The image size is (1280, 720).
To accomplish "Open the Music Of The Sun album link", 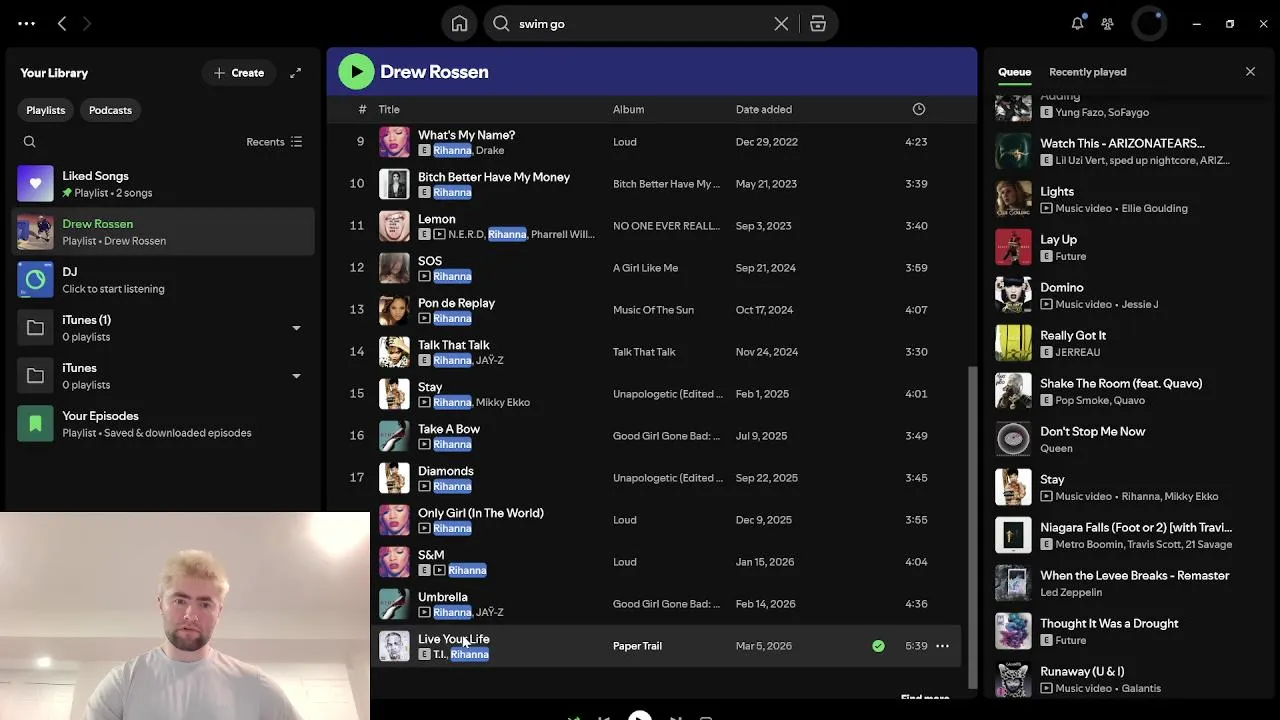I will coord(653,310).
